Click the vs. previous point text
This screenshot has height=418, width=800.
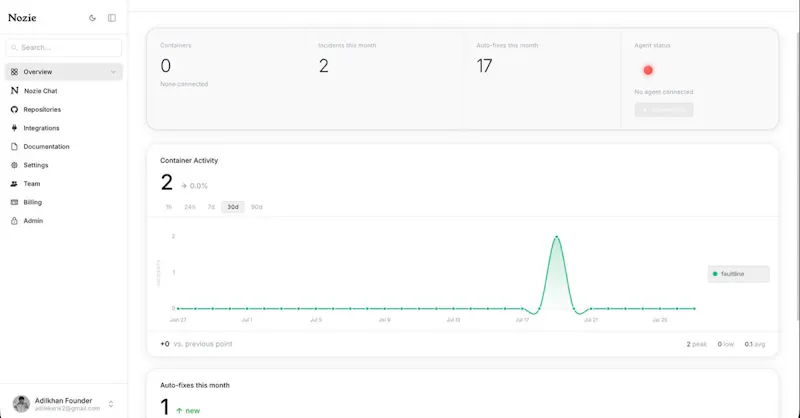pyautogui.click(x=203, y=344)
